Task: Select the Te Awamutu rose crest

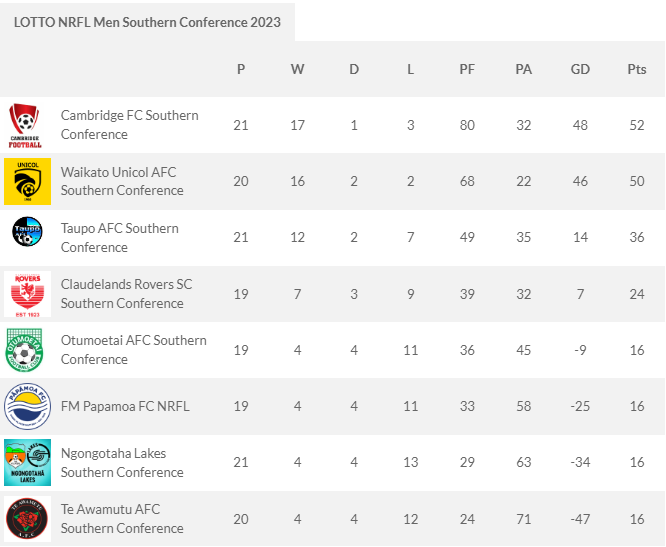Action: [28, 519]
